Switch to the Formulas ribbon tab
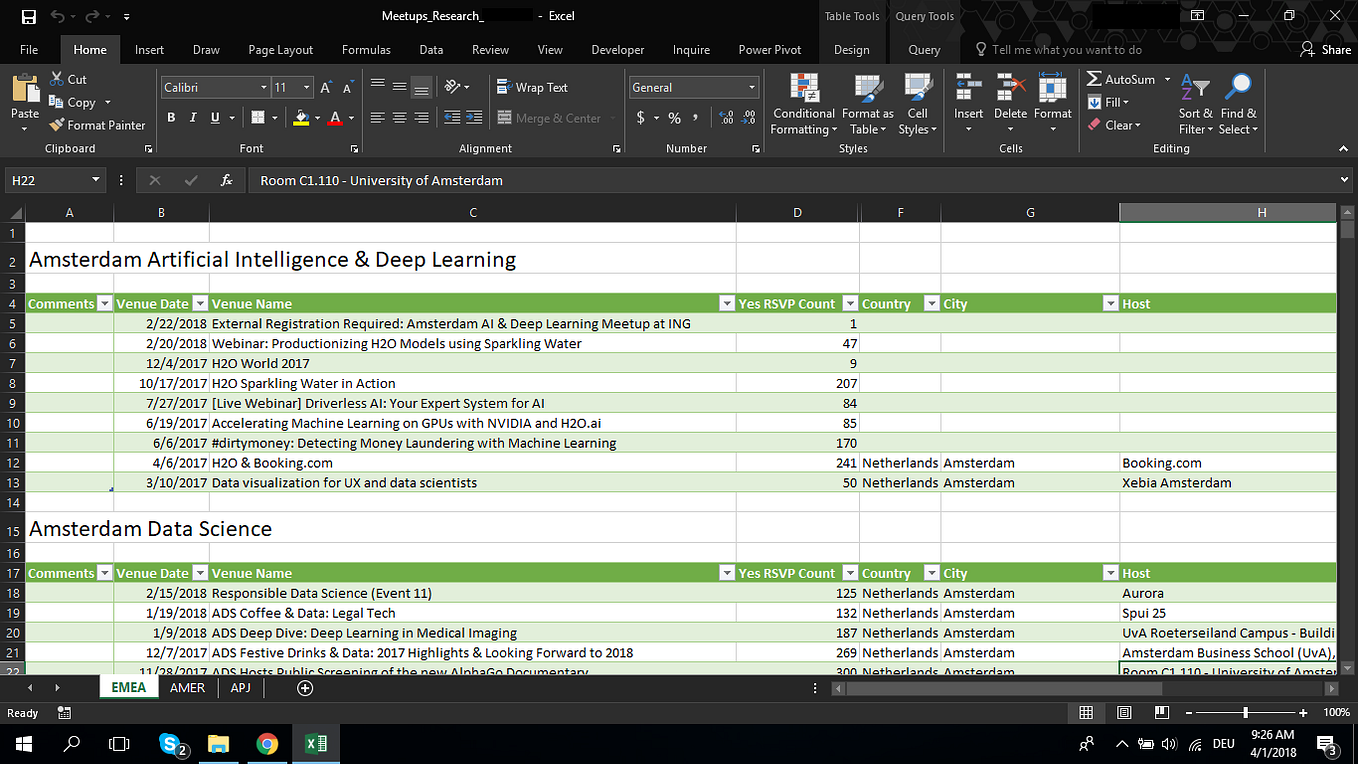 366,49
